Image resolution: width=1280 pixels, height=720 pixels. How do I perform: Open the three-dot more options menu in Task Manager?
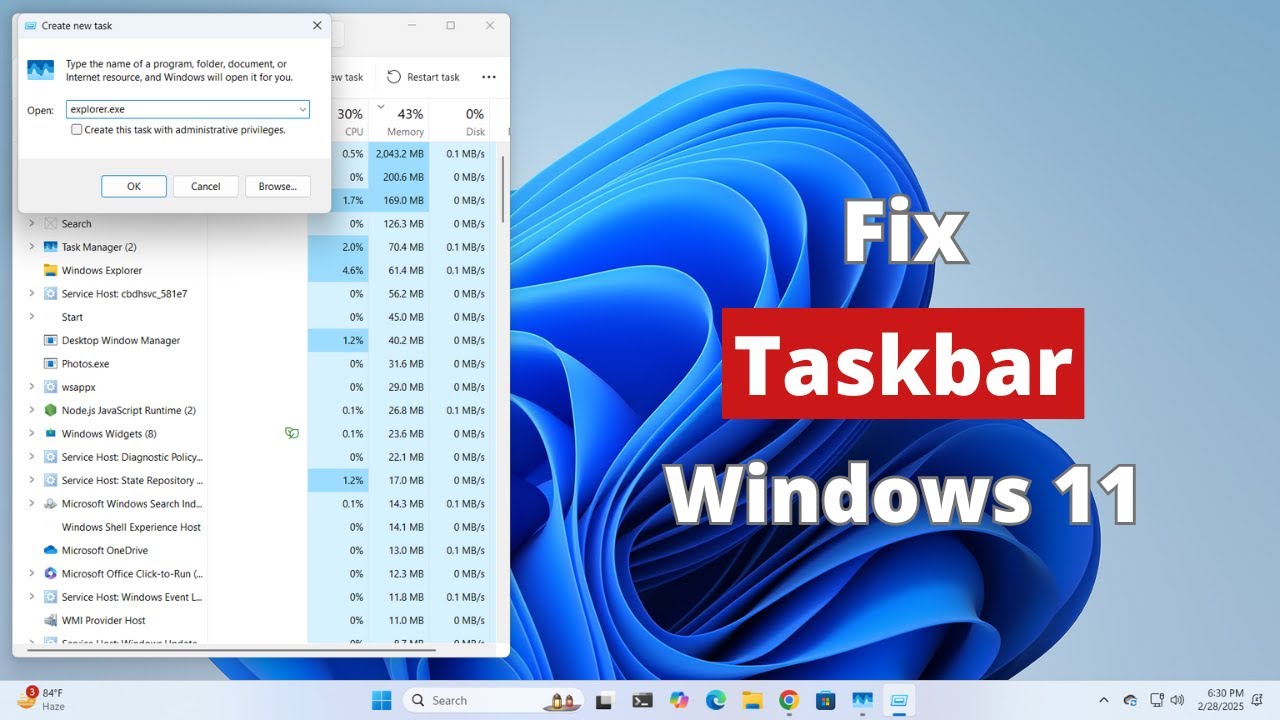489,77
